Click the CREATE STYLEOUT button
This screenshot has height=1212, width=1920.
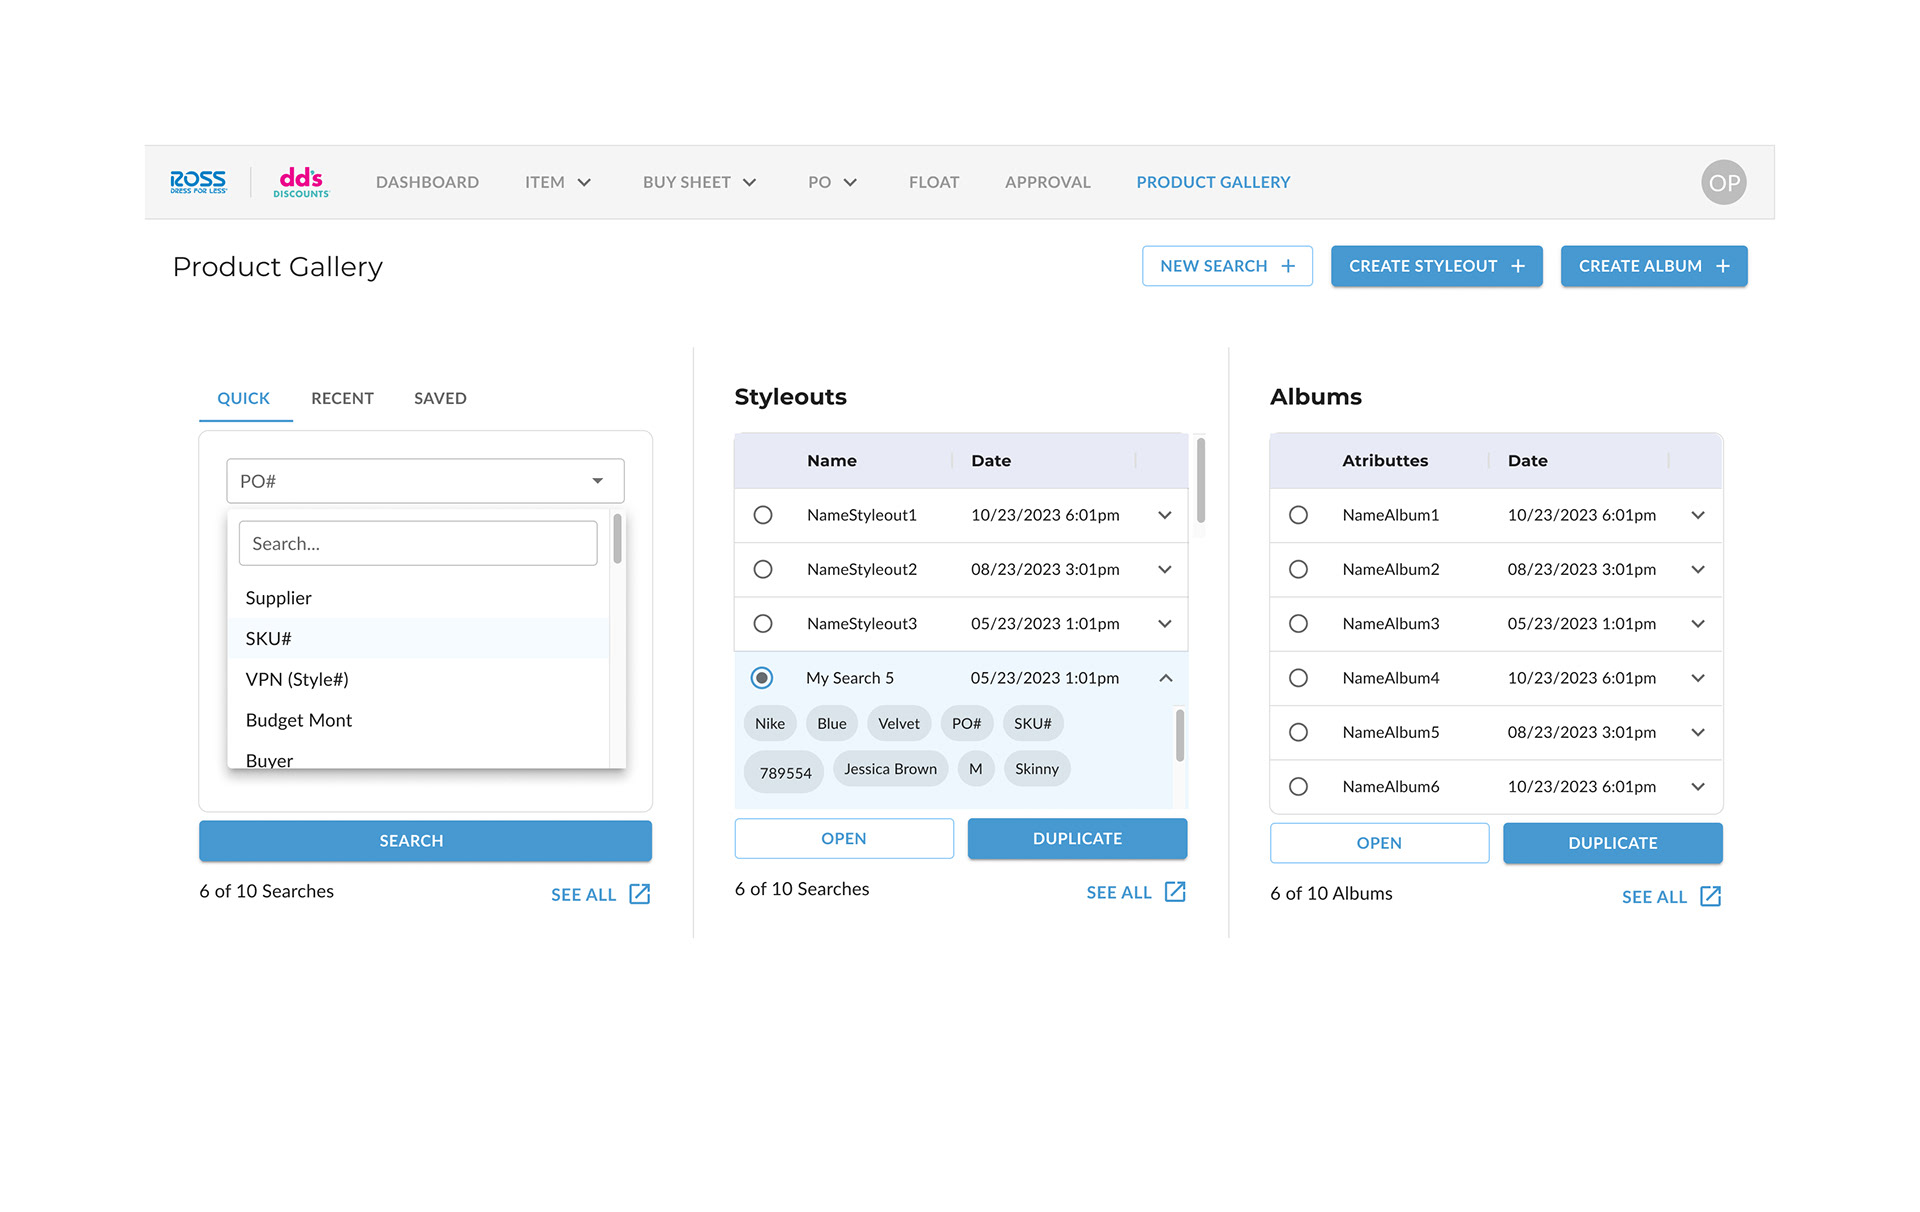click(x=1436, y=266)
